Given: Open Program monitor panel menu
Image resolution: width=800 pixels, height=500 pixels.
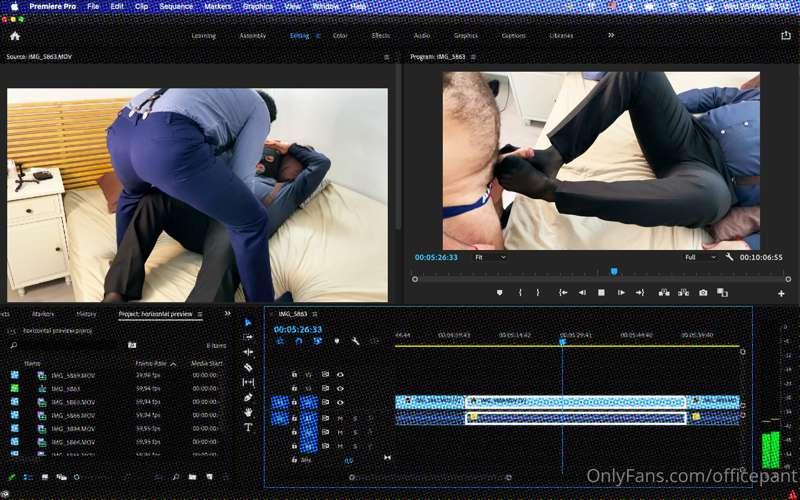Looking at the screenshot, I should (x=473, y=57).
